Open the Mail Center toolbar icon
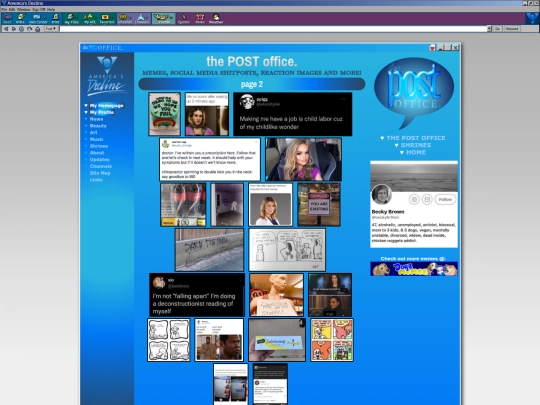The height and width of the screenshot is (405, 540). pos(38,19)
